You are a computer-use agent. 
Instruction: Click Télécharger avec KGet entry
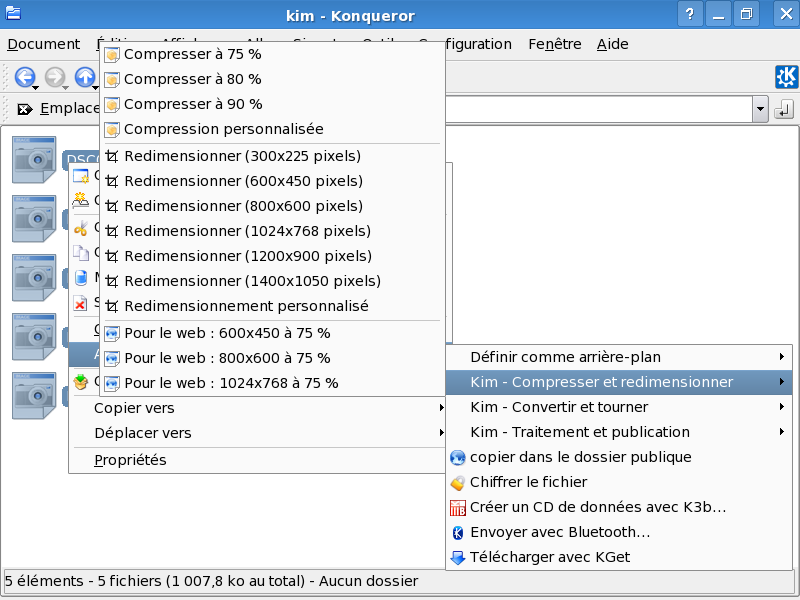(x=619, y=557)
